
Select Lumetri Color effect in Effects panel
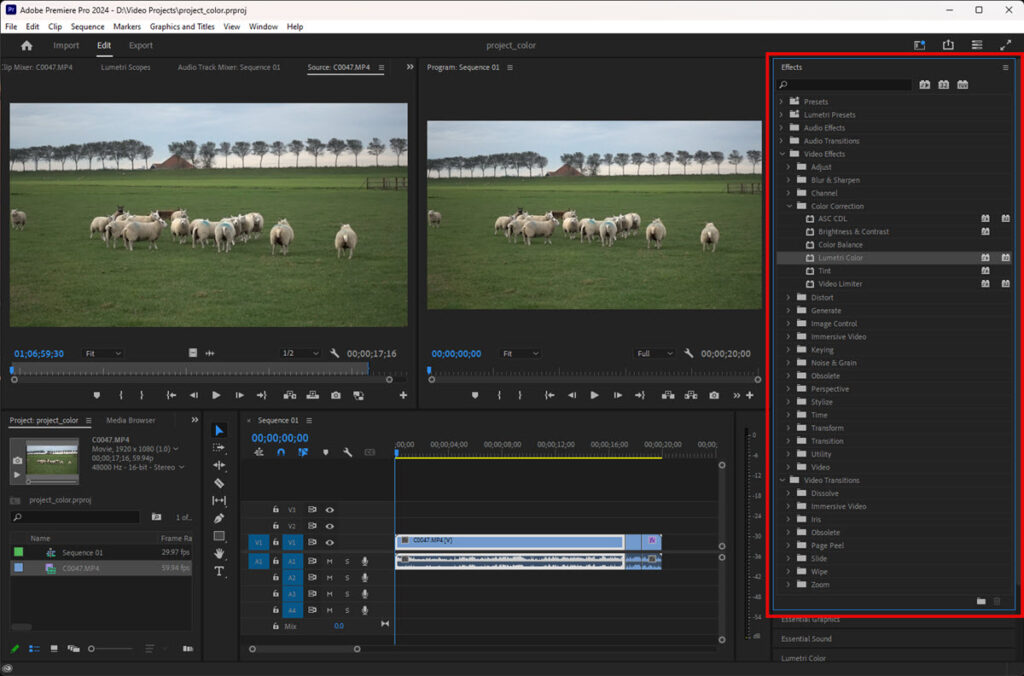[x=840, y=258]
